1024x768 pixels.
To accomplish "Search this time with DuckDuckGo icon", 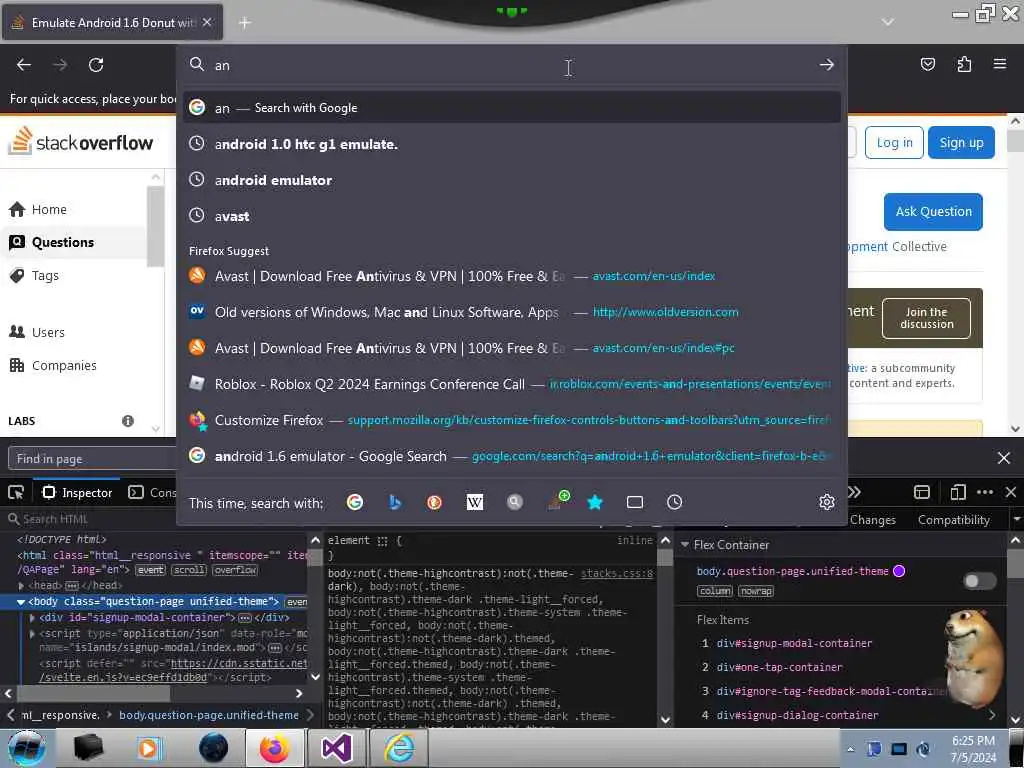I will coord(434,502).
